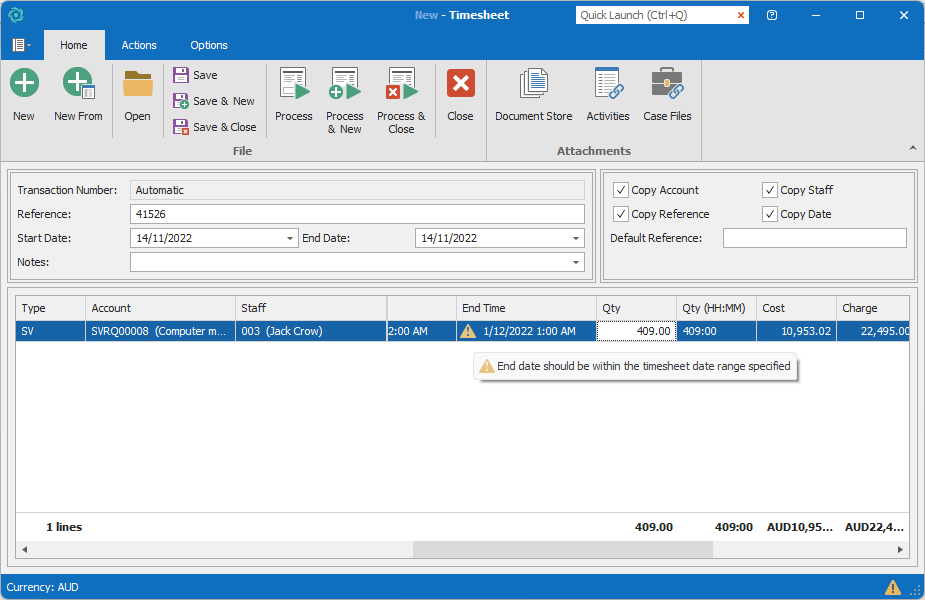This screenshot has height=600, width=925.
Task: Switch to the Options ribbon tab
Action: pyautogui.click(x=209, y=45)
